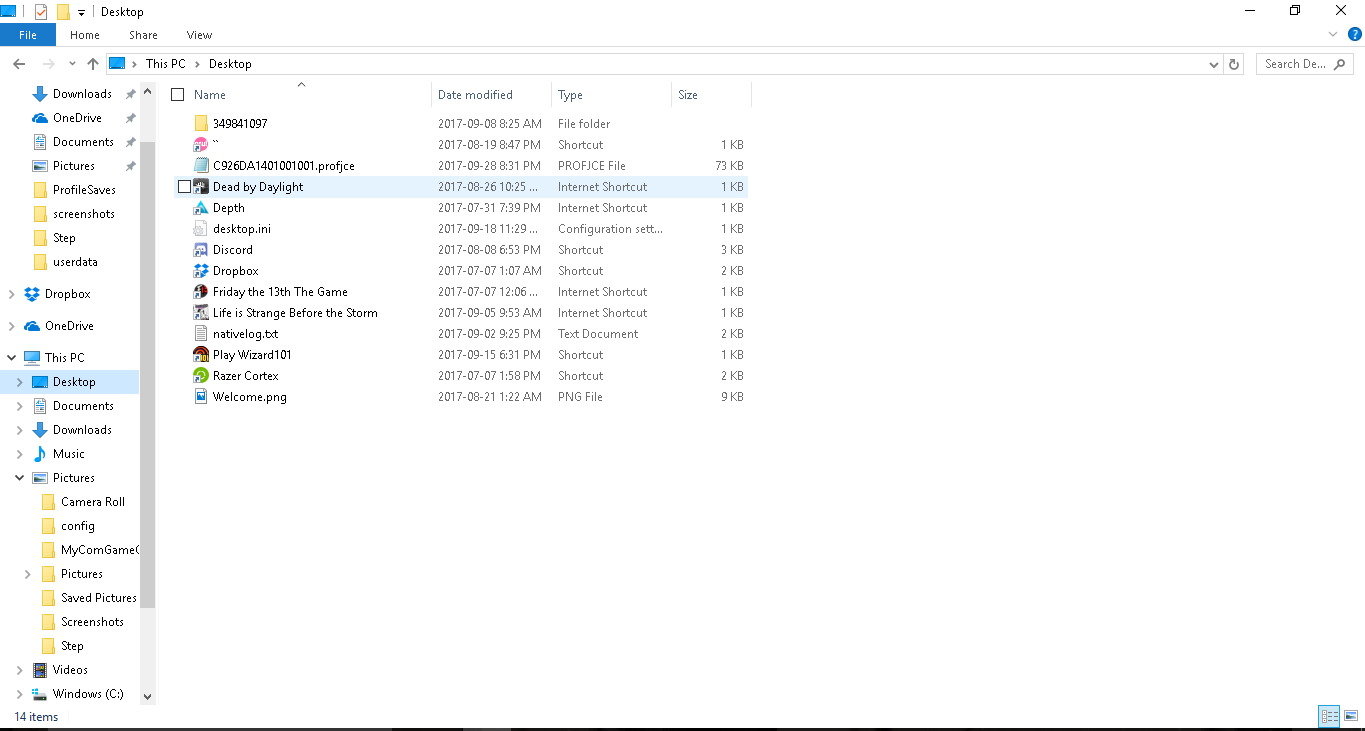
Task: Select the 349841097 folder icon
Action: click(x=201, y=124)
